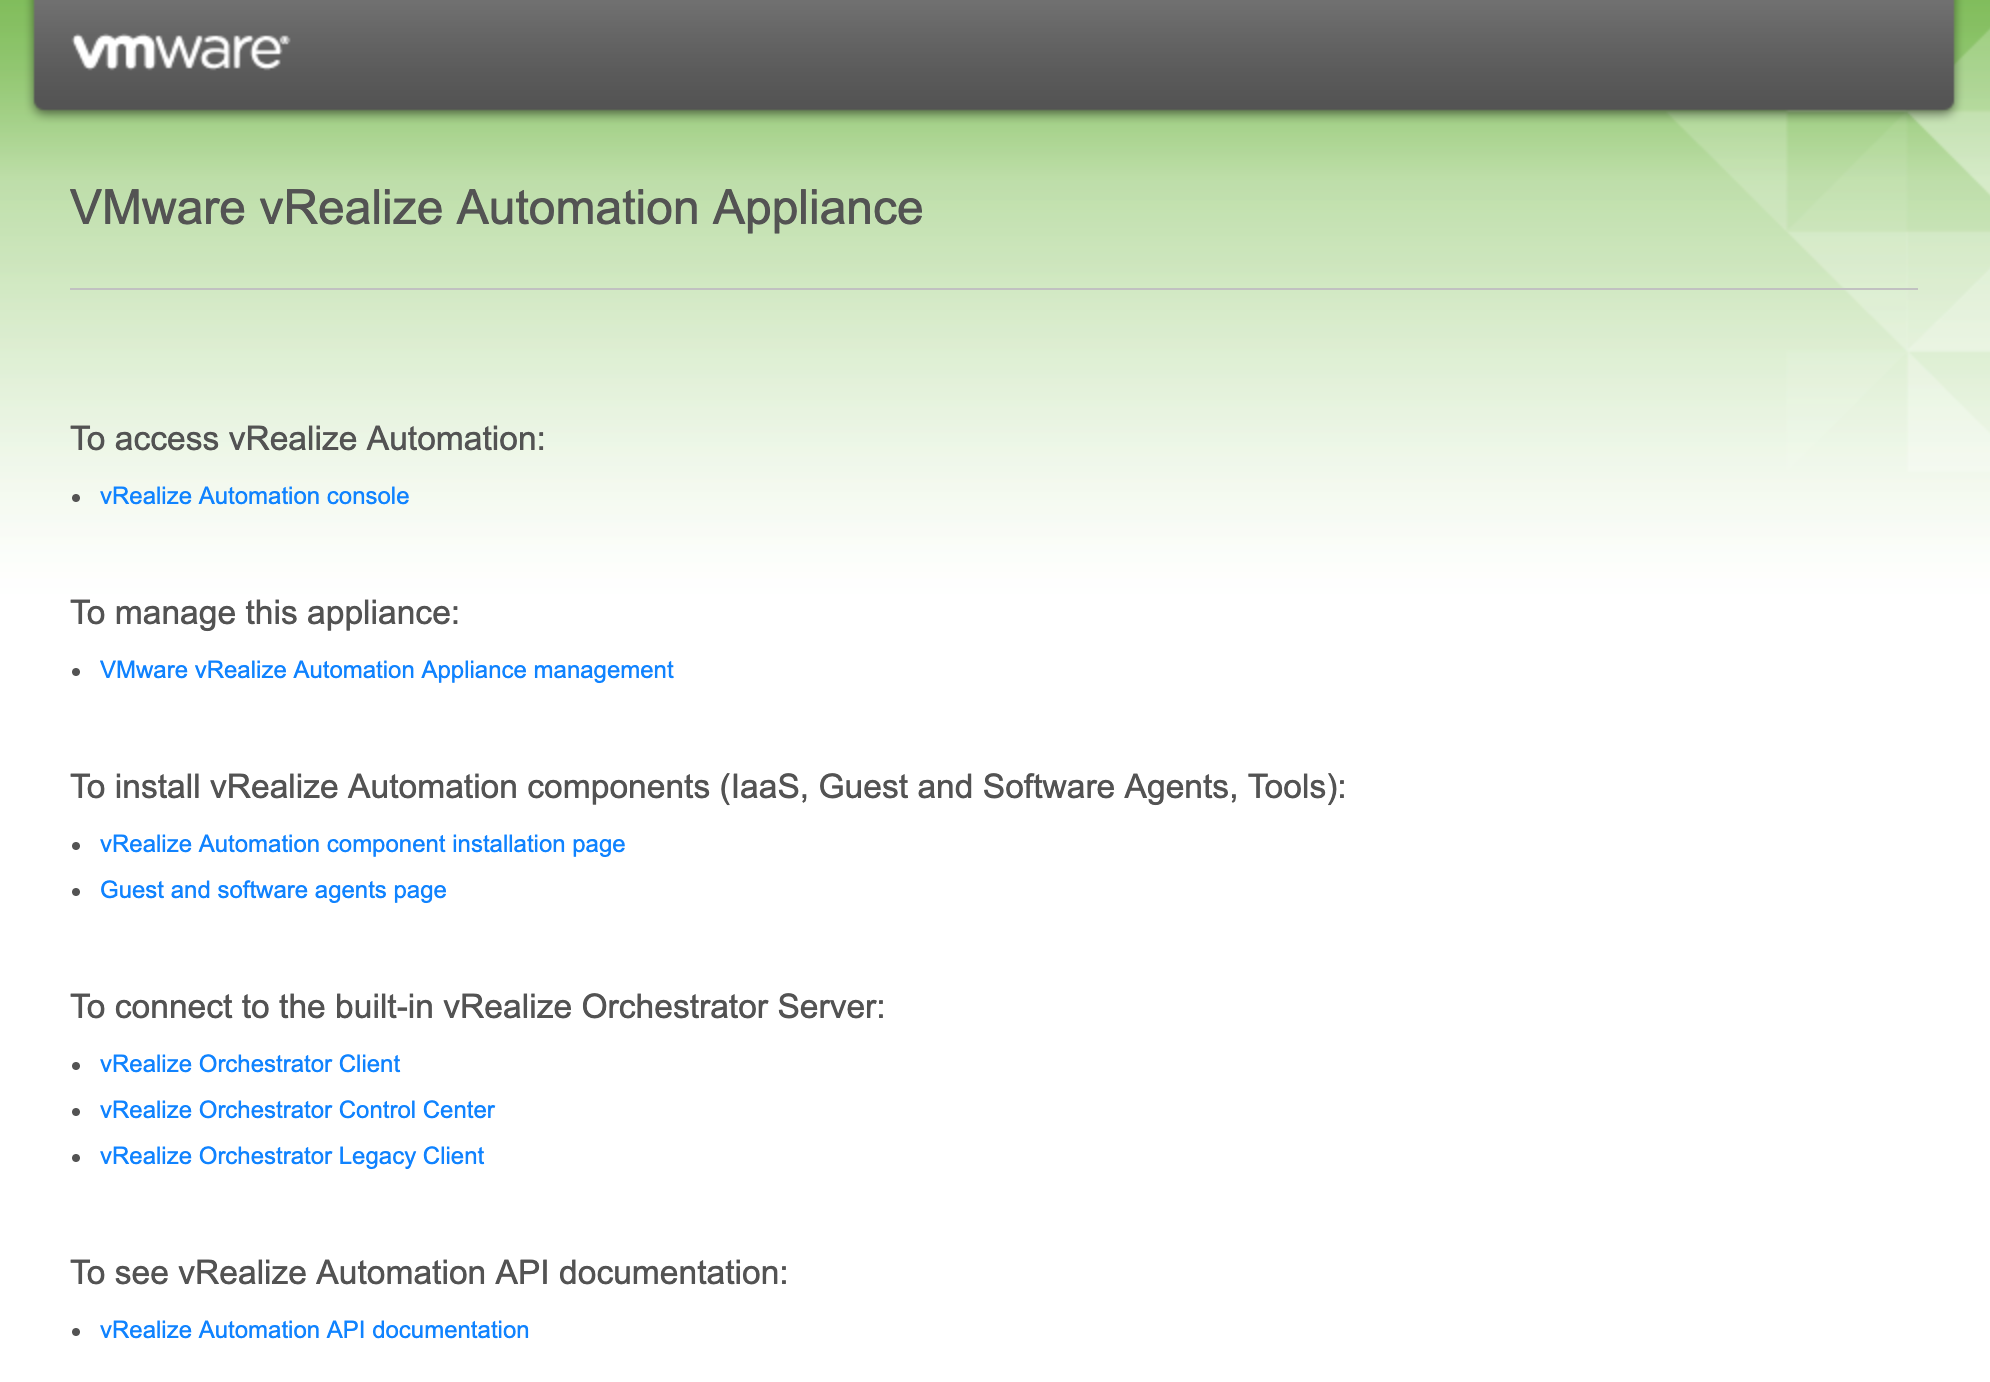The width and height of the screenshot is (1990, 1382).
Task: Click the 'To access vRealize Automation:' heading
Action: [308, 439]
